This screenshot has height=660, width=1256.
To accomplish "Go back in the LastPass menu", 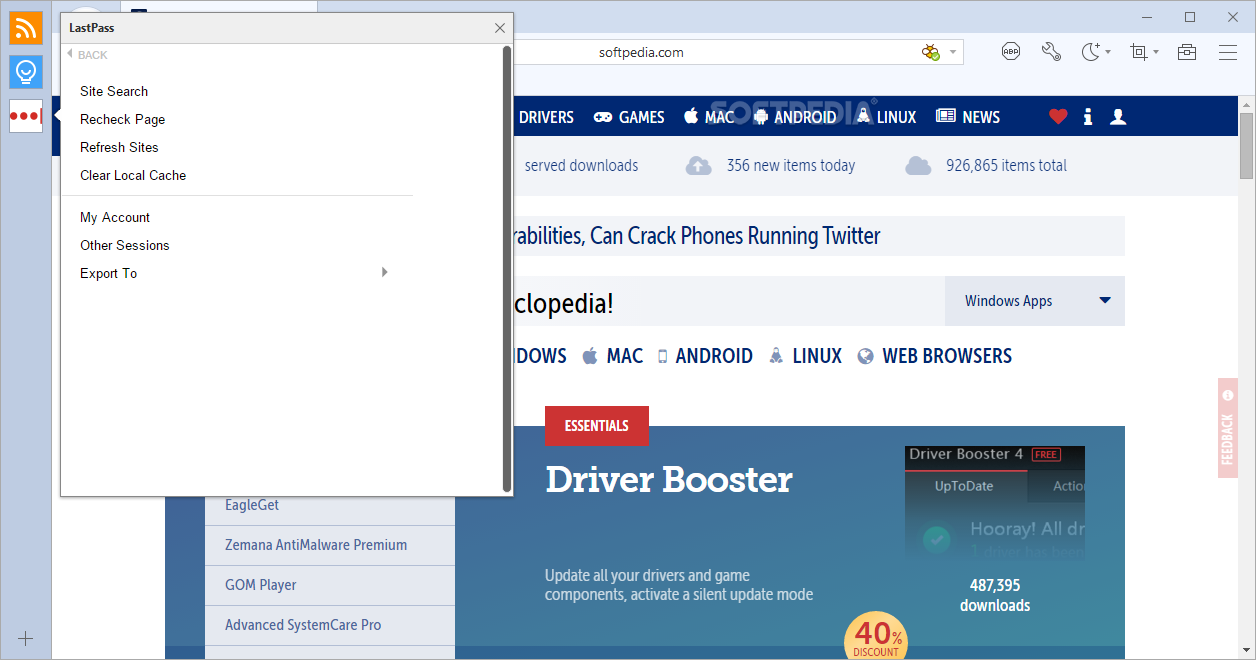I will click(x=87, y=55).
